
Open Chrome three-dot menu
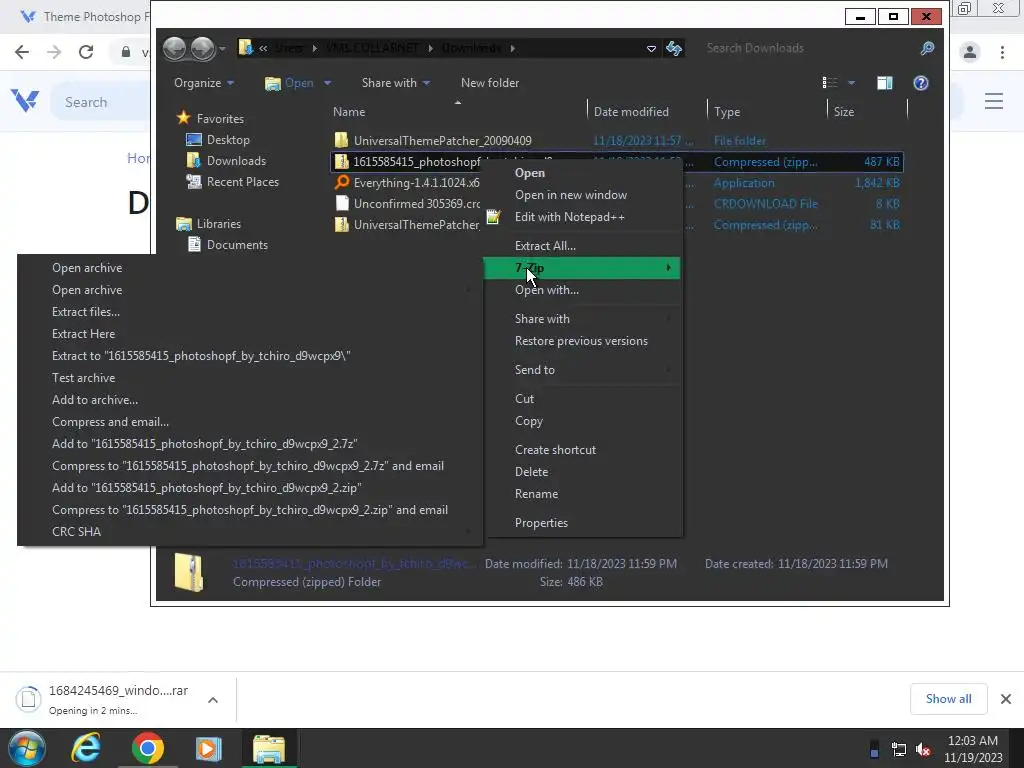tap(1002, 52)
